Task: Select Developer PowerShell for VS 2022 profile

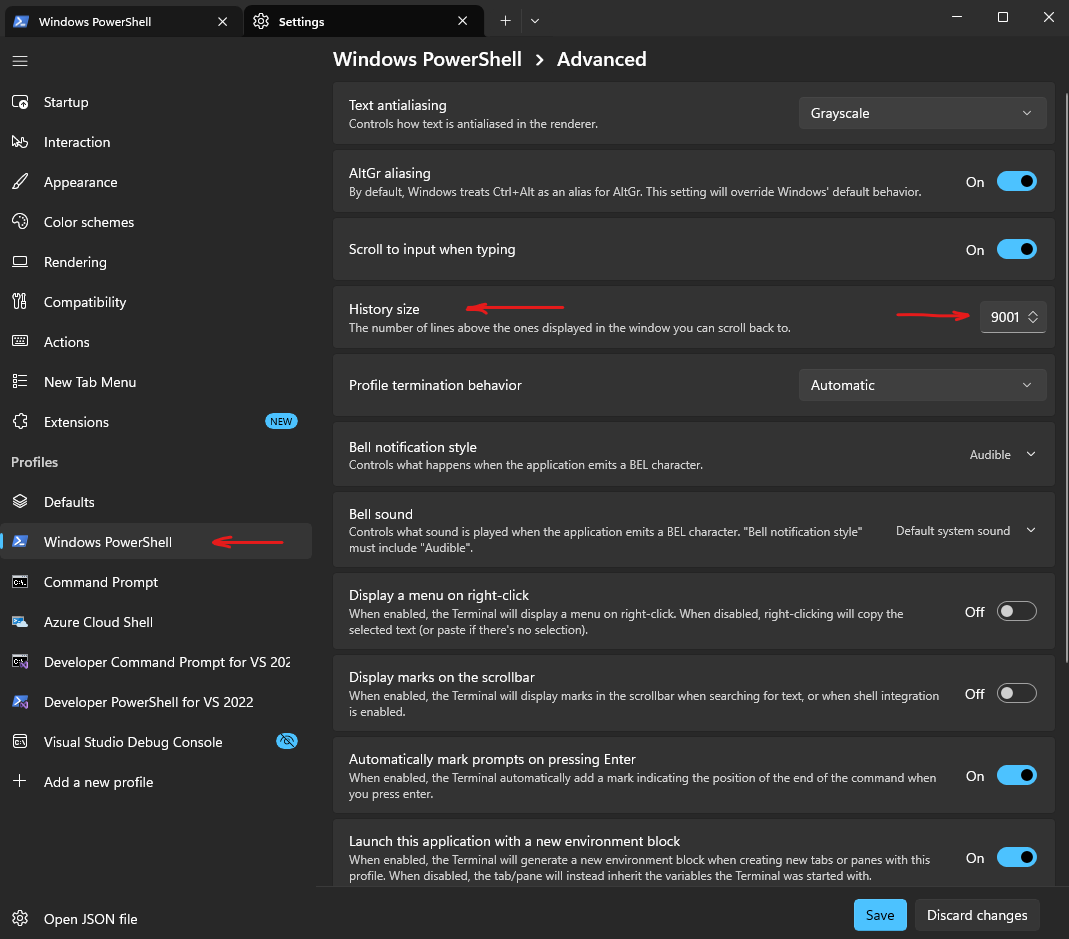Action: coord(157,702)
